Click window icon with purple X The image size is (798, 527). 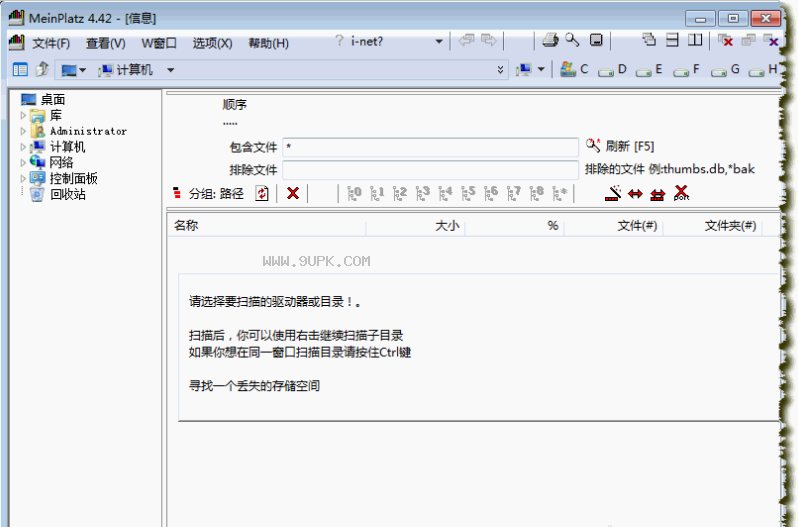(771, 40)
